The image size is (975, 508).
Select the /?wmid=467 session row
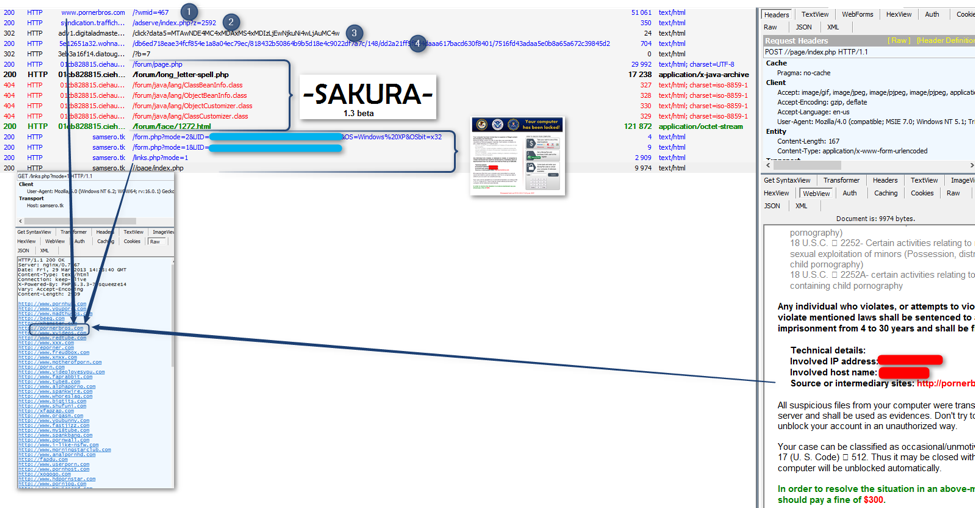pyautogui.click(x=377, y=12)
